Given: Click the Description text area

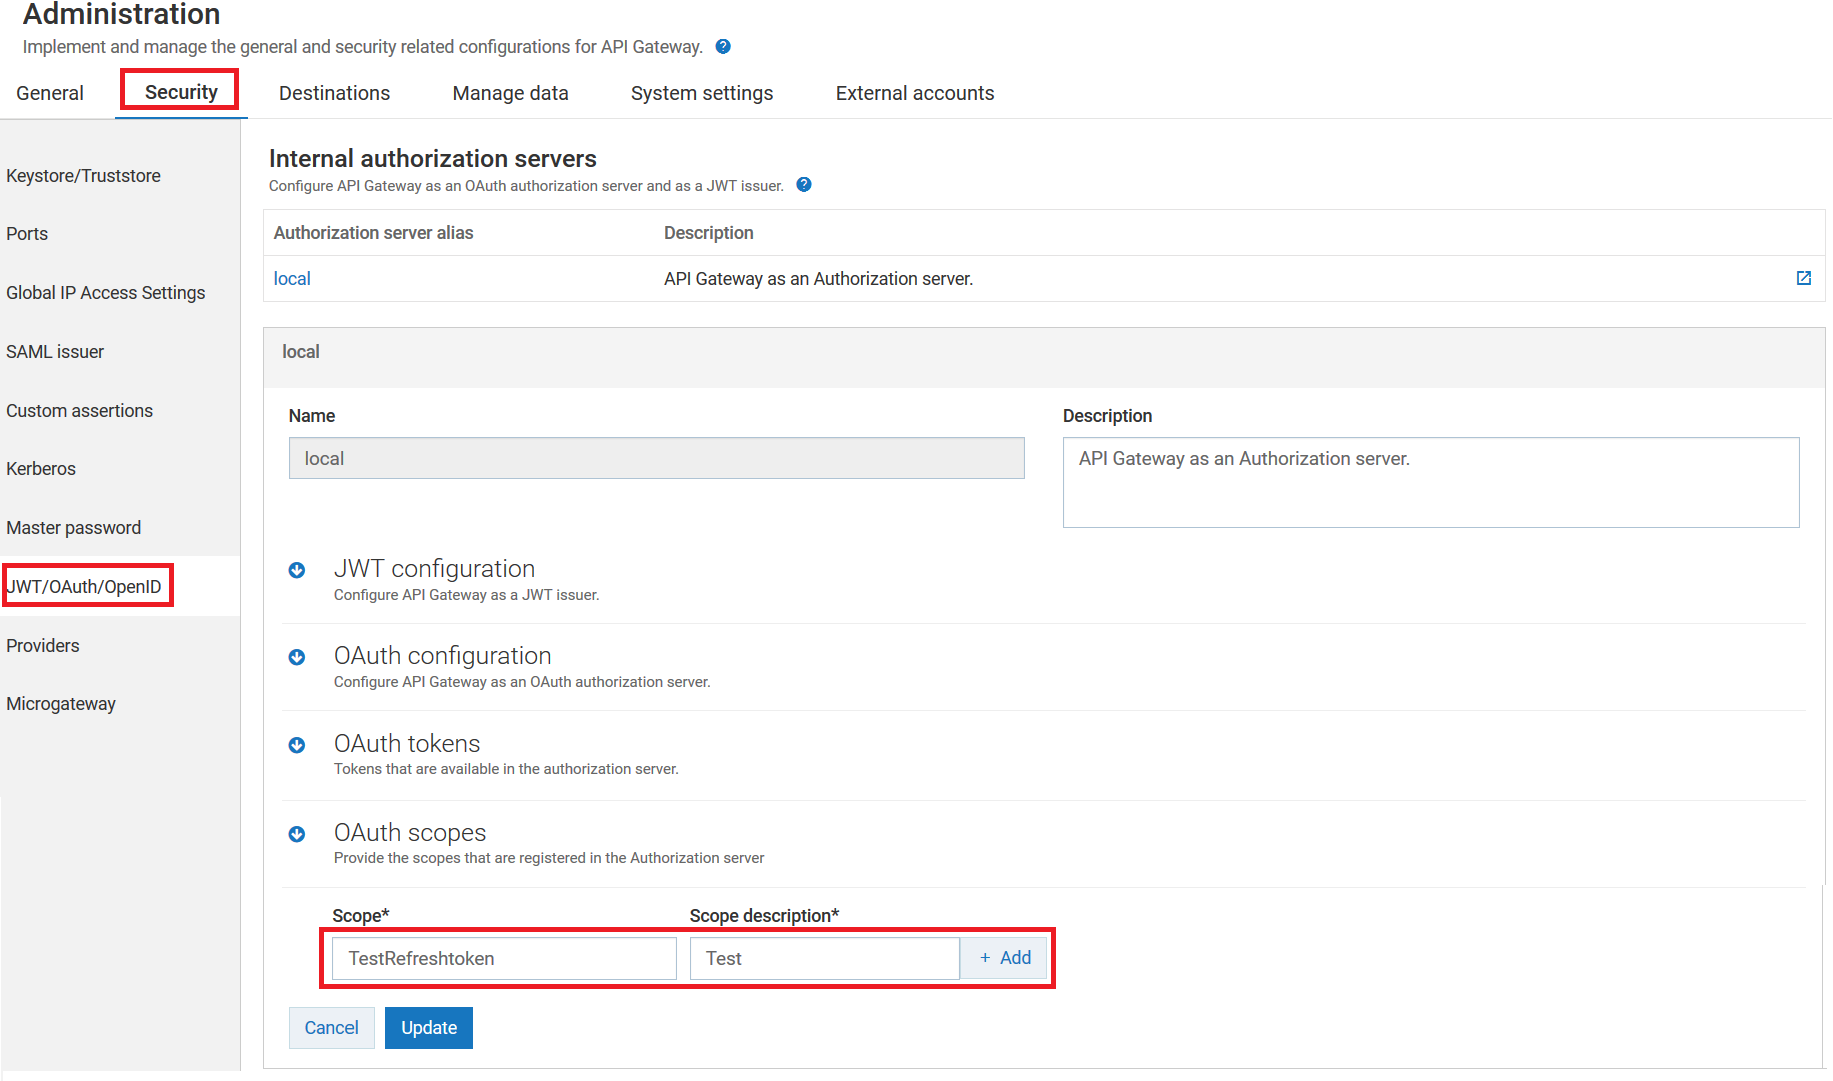Looking at the screenshot, I should pyautogui.click(x=1431, y=482).
